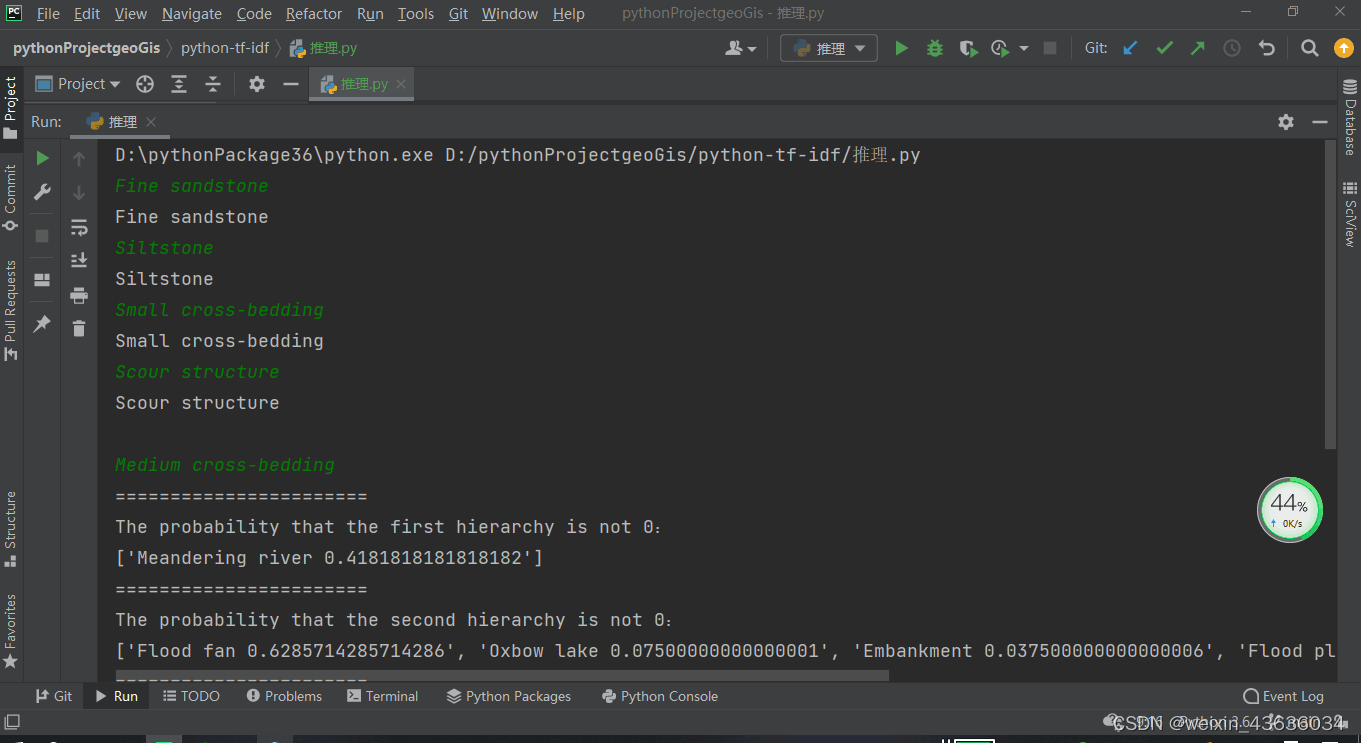The width and height of the screenshot is (1361, 743).
Task: Commit changes with green checkmark
Action: tap(1164, 48)
